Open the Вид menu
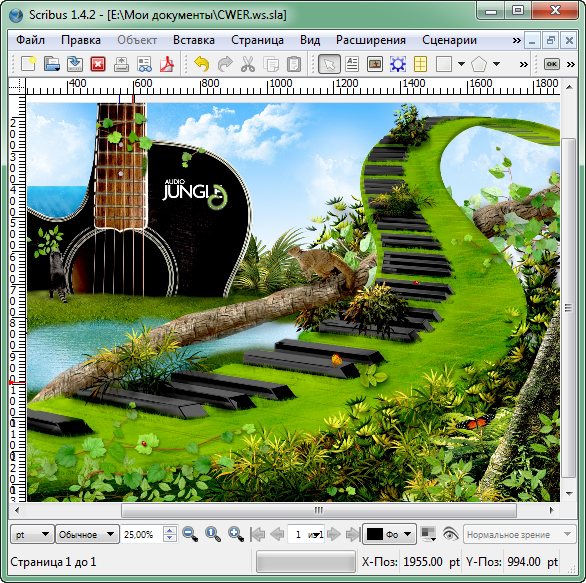Viewport: 586px width, 583px height. click(310, 40)
